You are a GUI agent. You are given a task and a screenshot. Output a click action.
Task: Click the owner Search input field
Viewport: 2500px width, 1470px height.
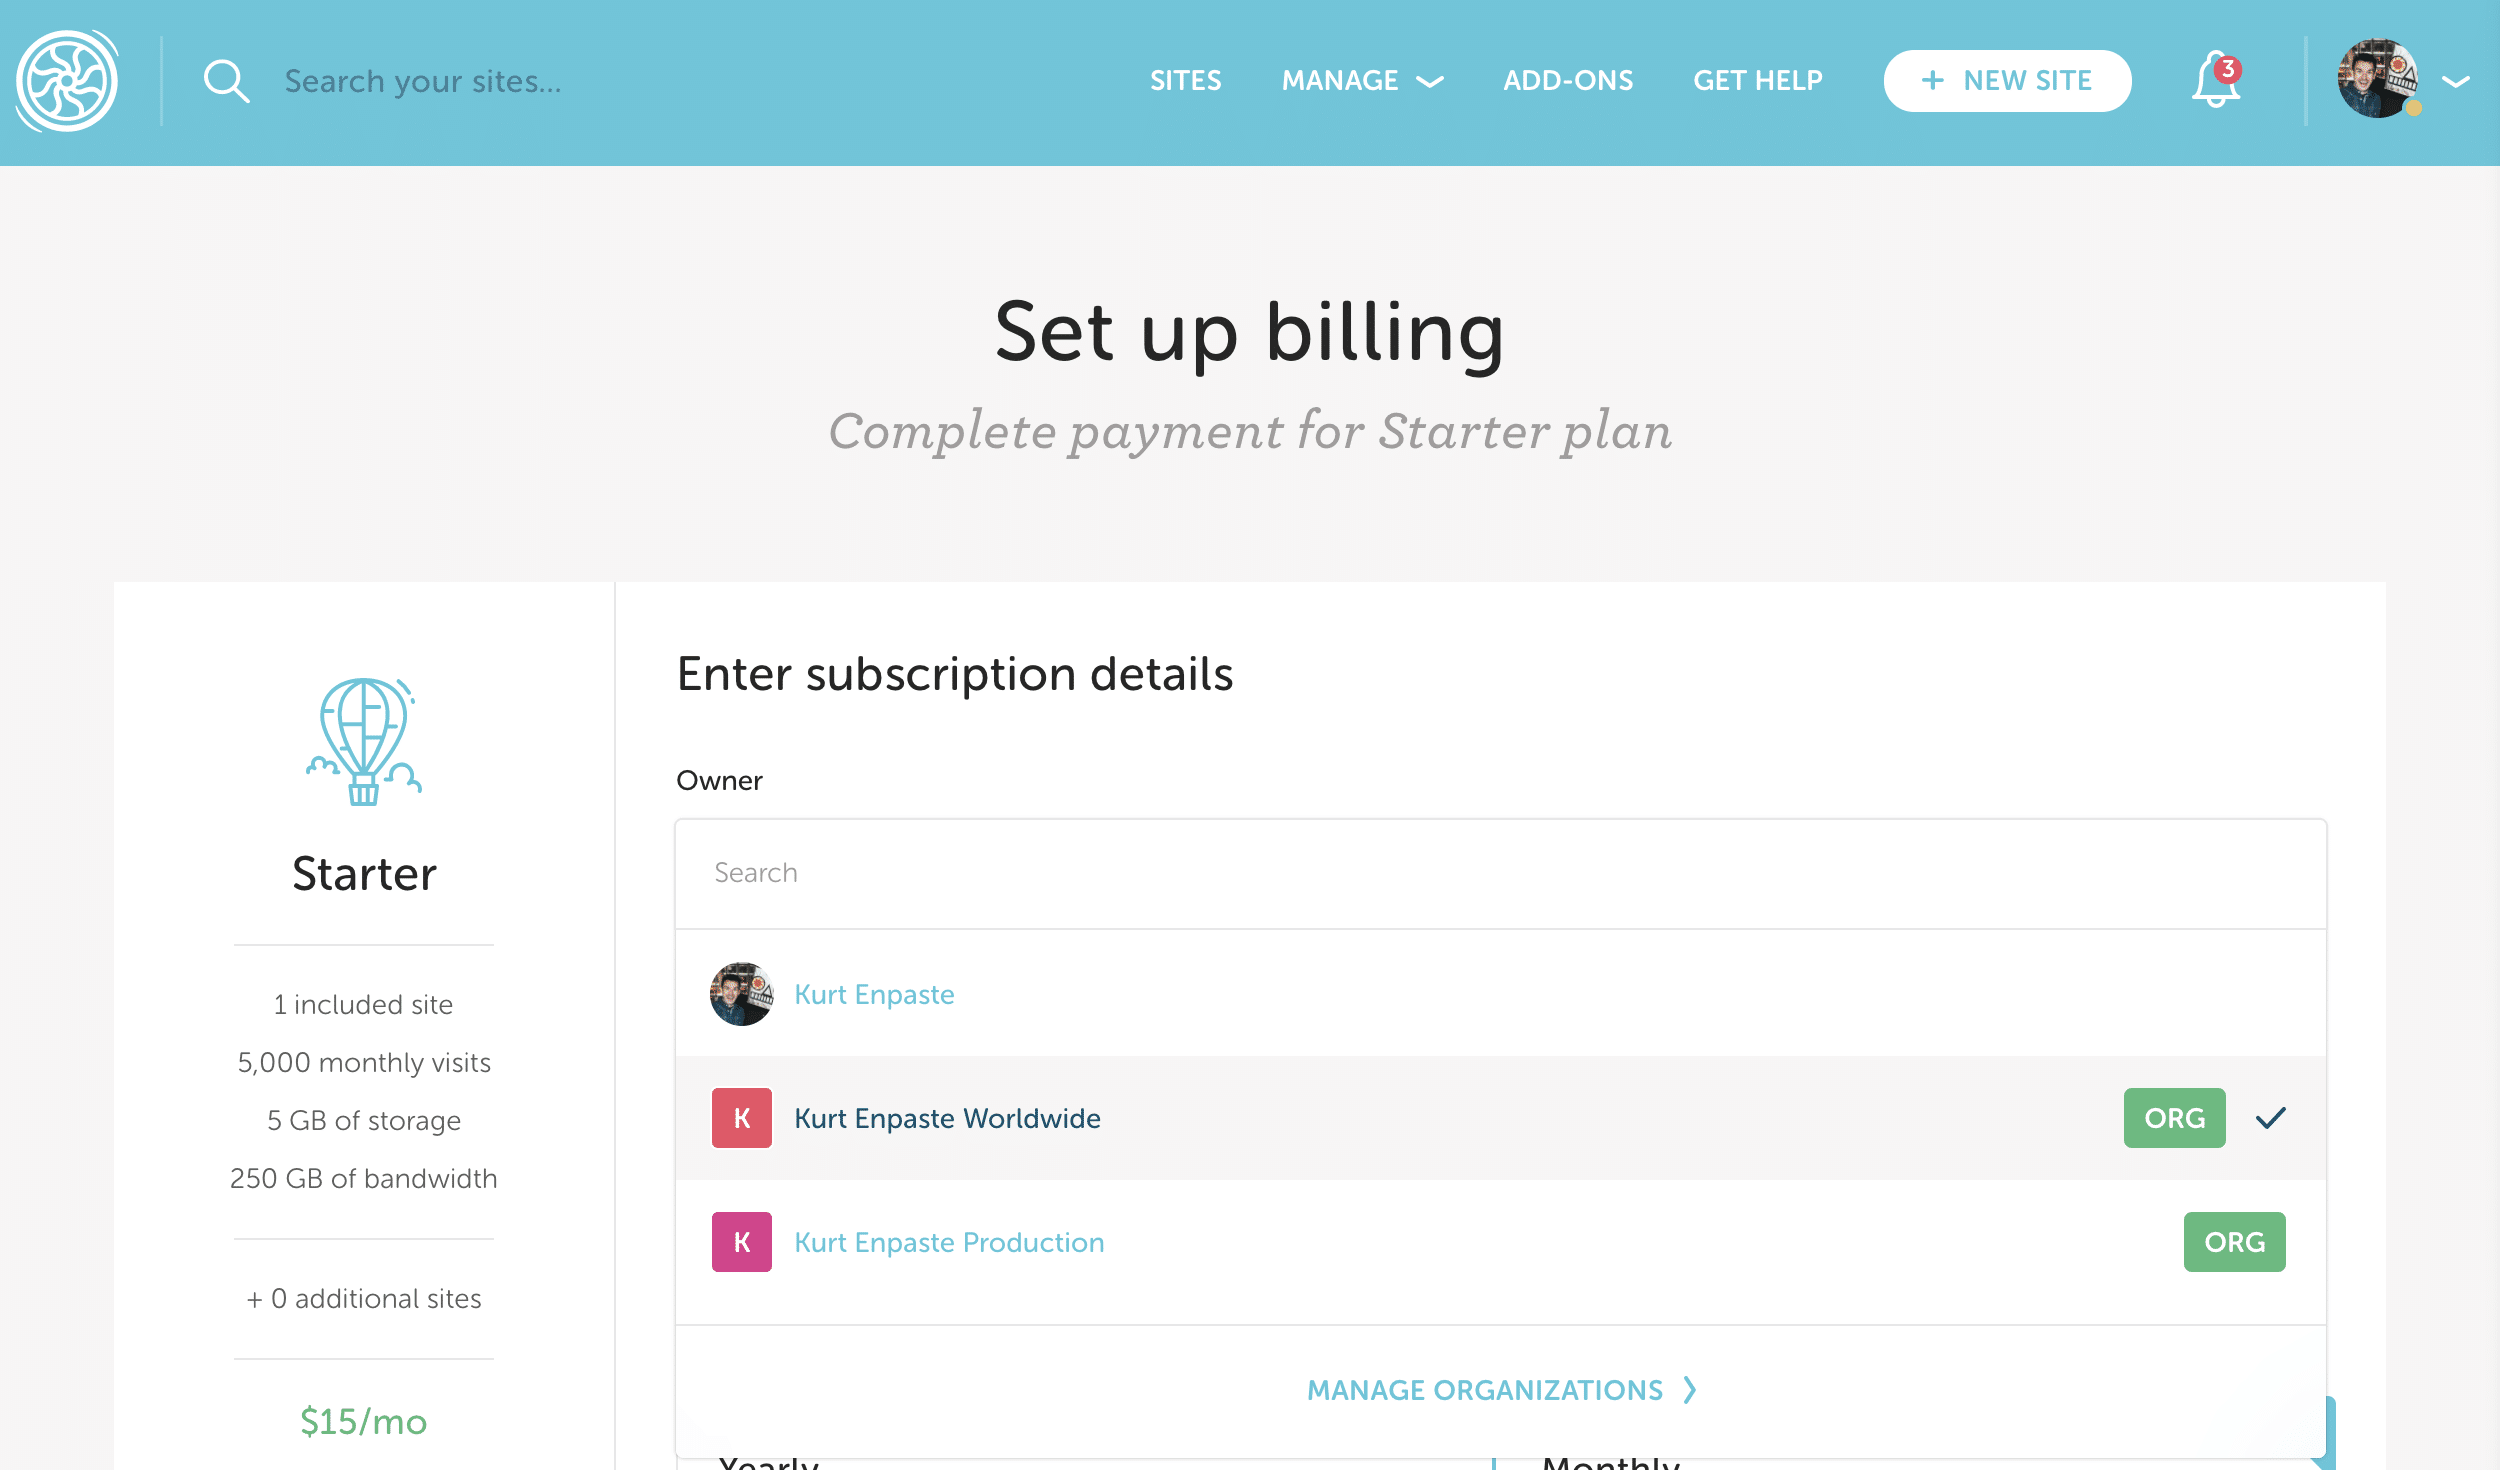tap(1500, 873)
